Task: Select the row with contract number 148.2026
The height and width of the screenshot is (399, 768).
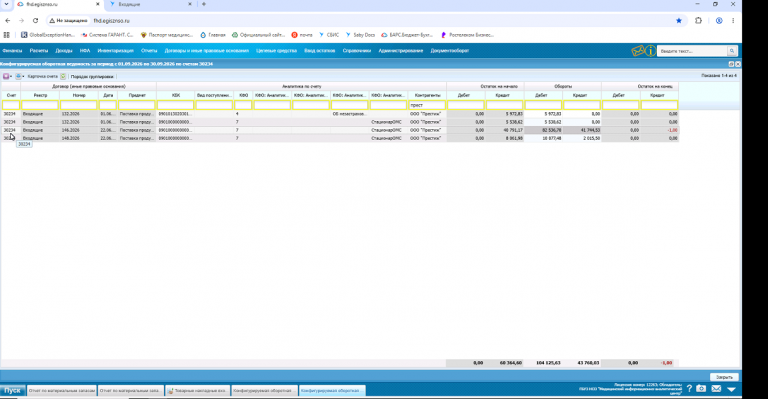Action: (339, 138)
